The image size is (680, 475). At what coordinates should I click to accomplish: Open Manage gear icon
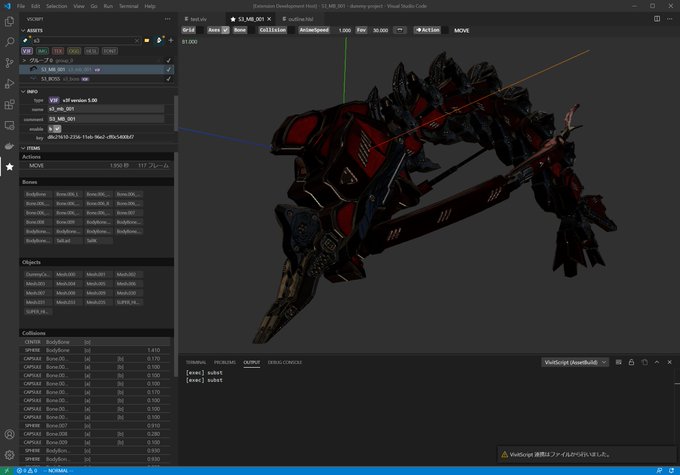10,455
